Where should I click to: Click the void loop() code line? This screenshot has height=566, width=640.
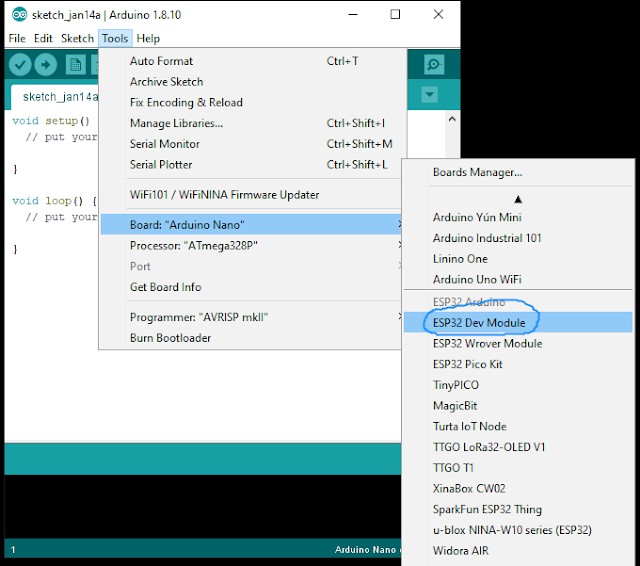54,201
